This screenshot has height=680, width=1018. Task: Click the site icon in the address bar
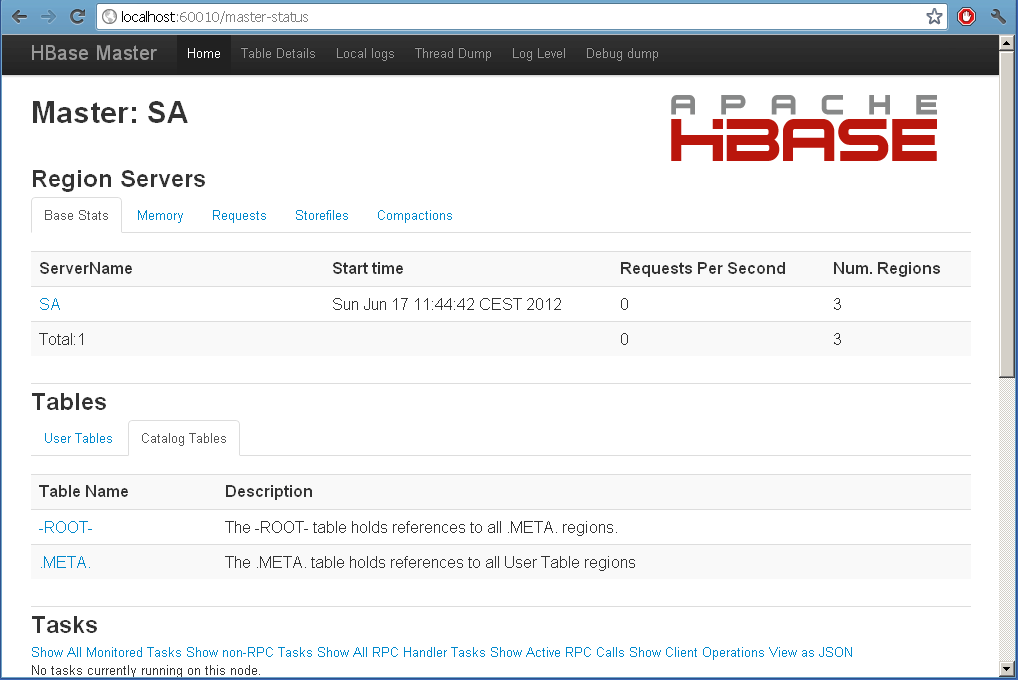108,16
